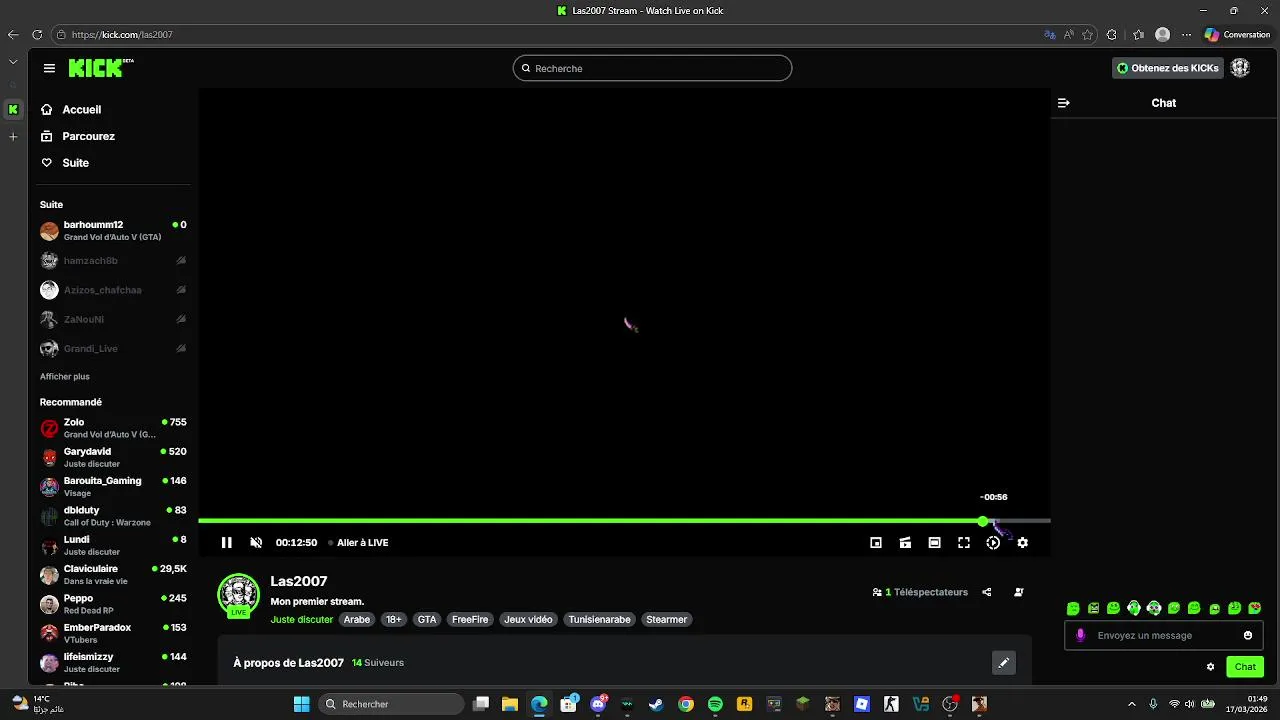Open hamzach8b offline channel

[x=113, y=261]
